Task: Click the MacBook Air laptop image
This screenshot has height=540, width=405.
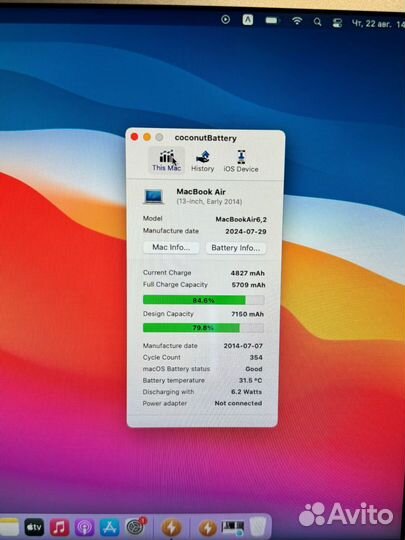Action: [153, 196]
